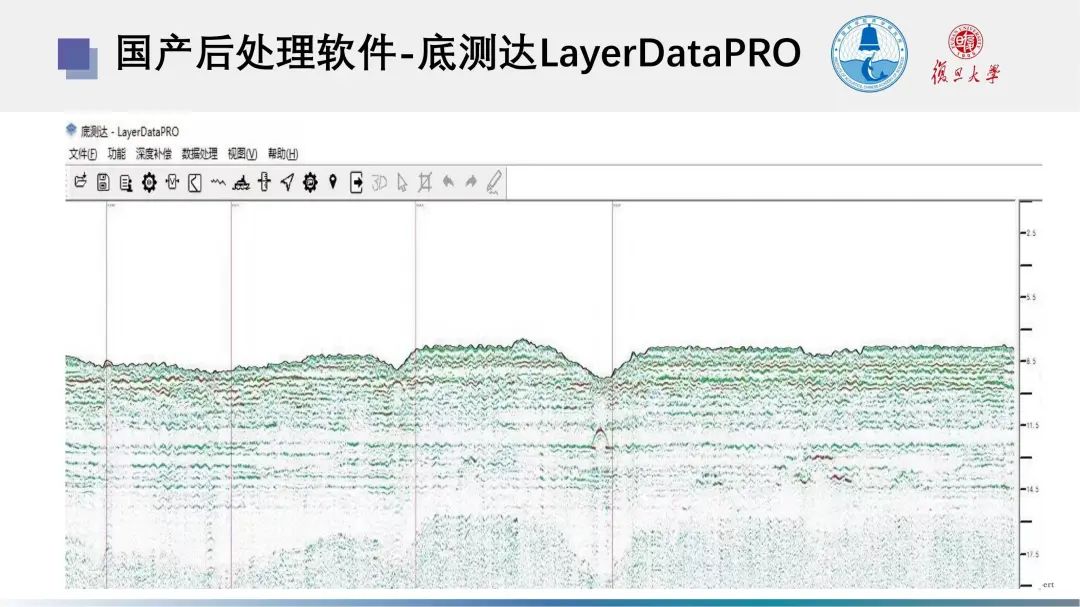This screenshot has height=607, width=1080.
Task: Click the 8.5 depth scale label
Action: [1031, 361]
